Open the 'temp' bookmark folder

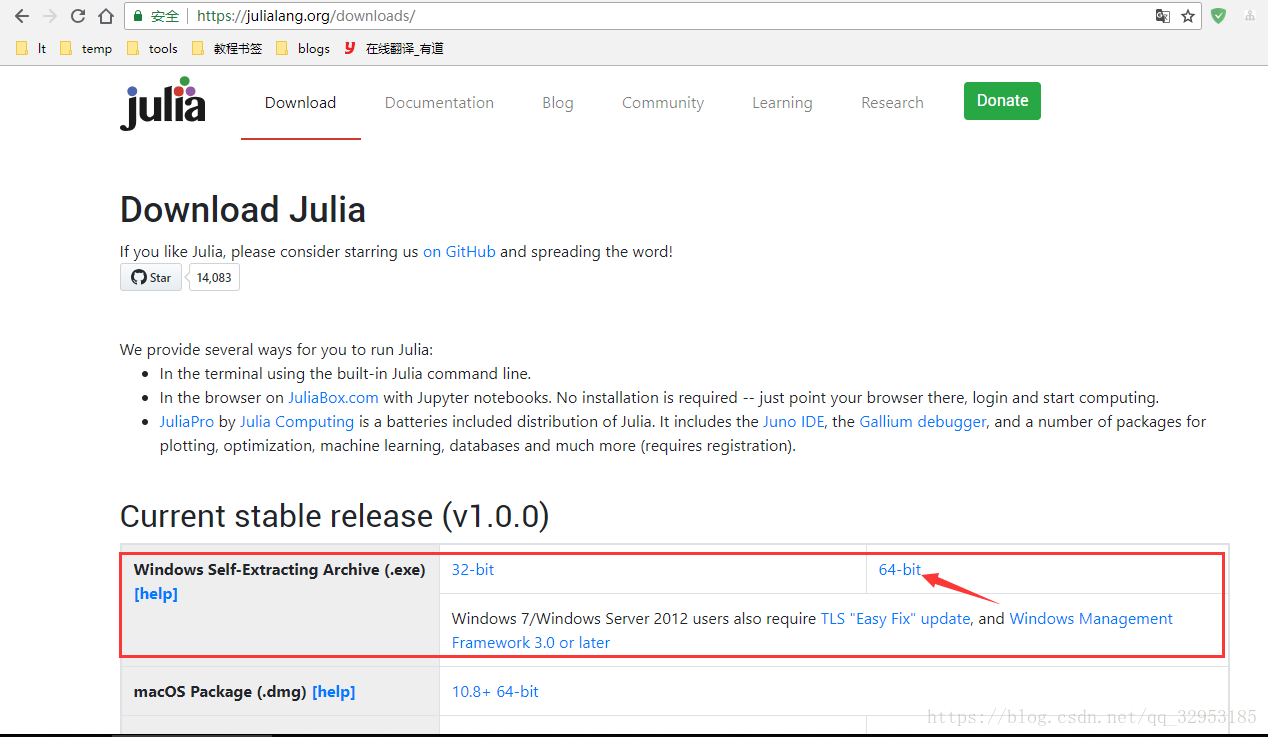pyautogui.click(x=86, y=48)
